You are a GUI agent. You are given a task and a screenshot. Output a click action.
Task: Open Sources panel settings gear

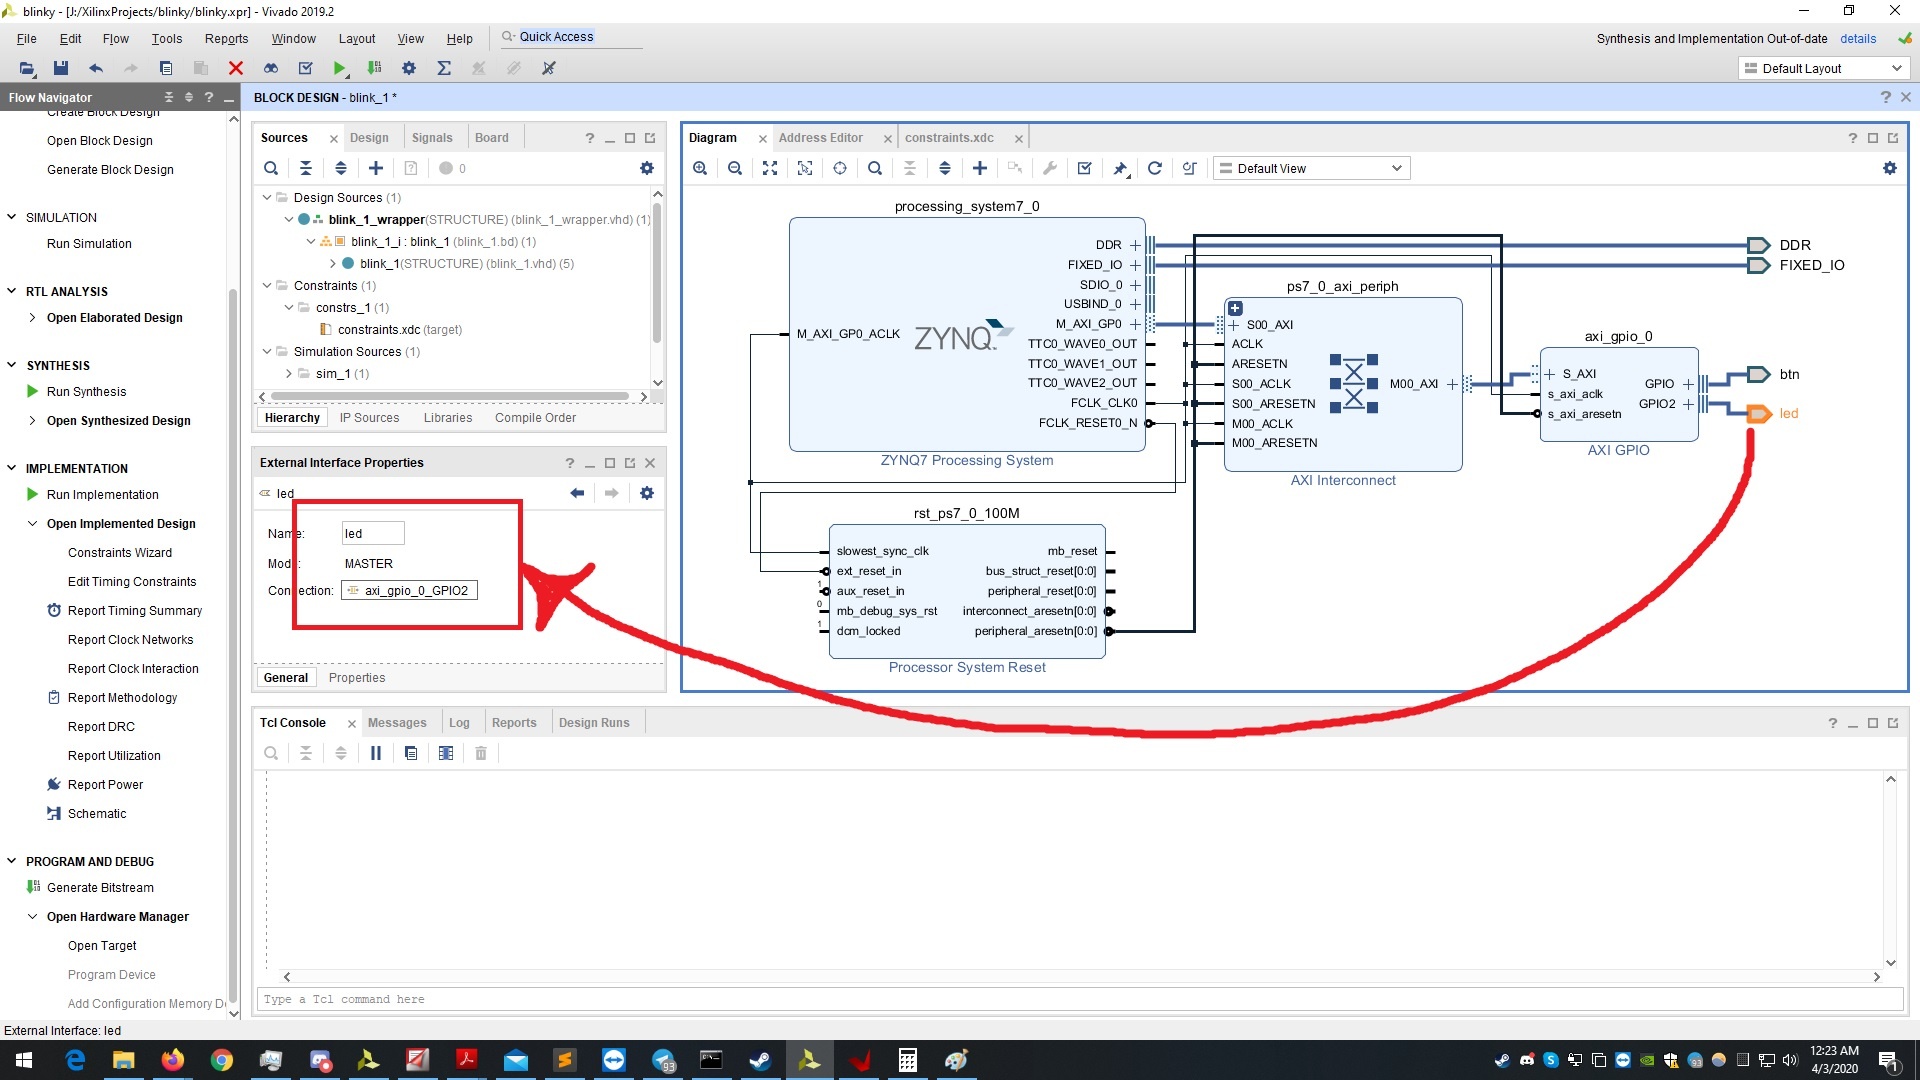(647, 168)
